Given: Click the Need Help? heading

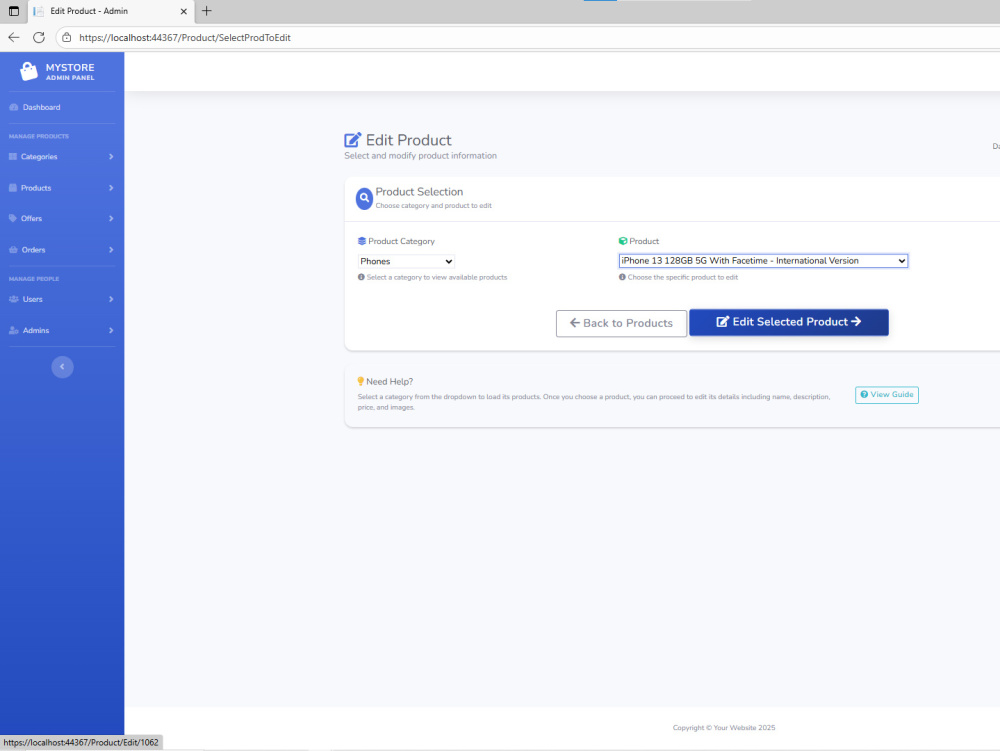Looking at the screenshot, I should [x=390, y=381].
